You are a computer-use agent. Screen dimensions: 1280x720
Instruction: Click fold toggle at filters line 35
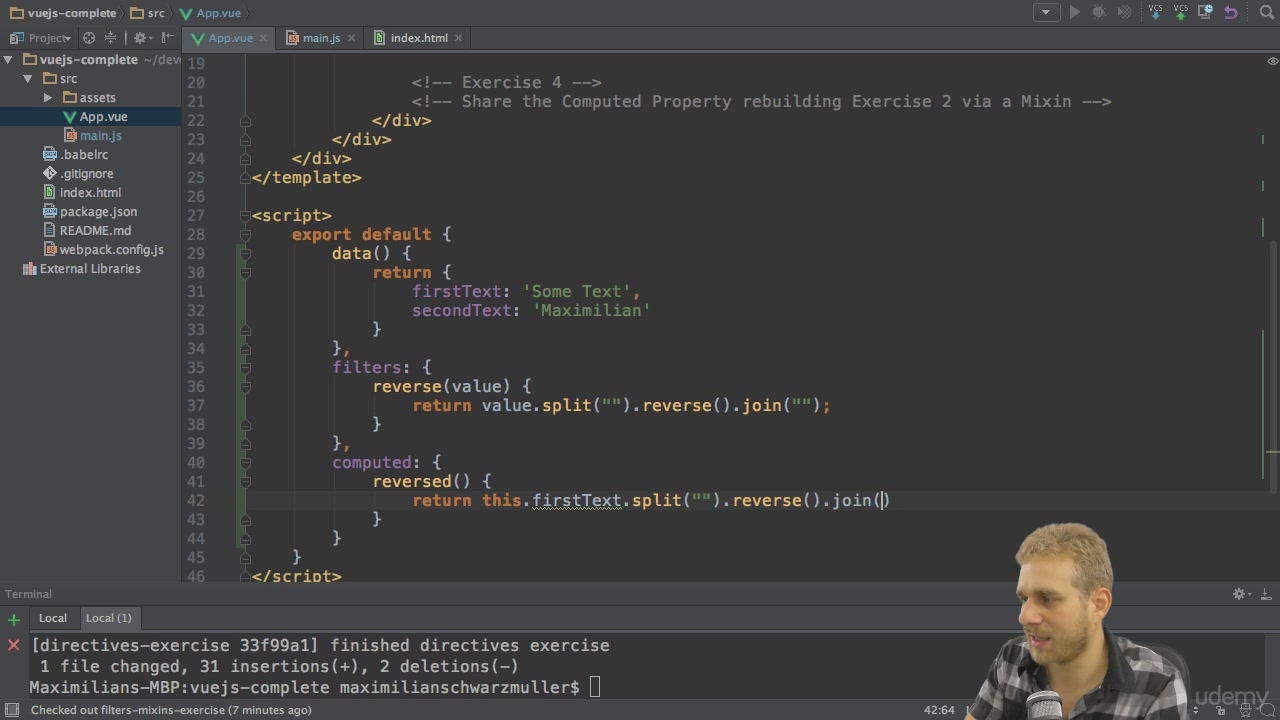click(x=245, y=368)
